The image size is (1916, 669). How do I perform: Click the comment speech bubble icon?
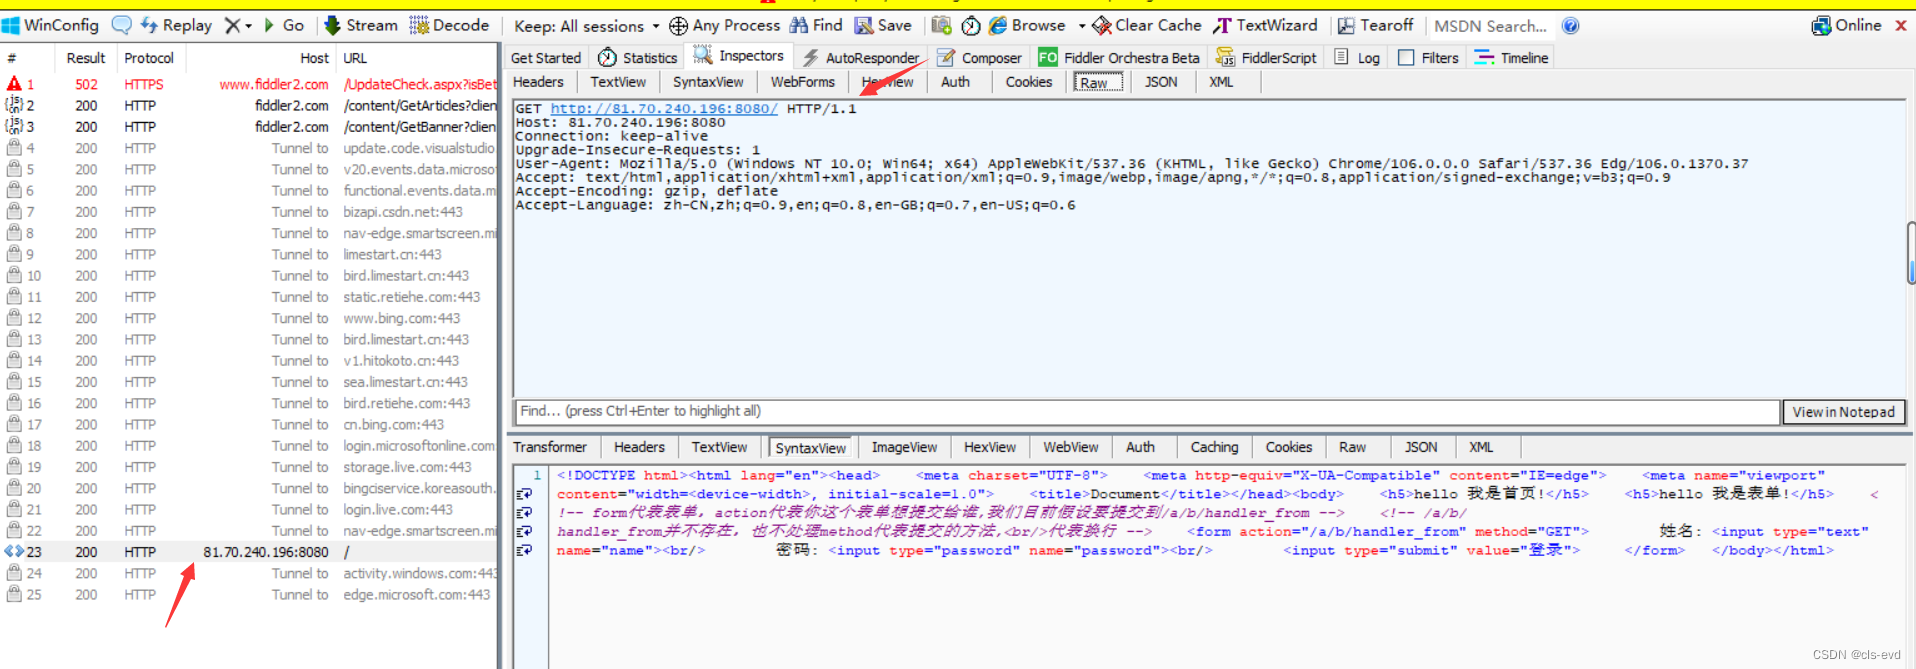(x=122, y=25)
